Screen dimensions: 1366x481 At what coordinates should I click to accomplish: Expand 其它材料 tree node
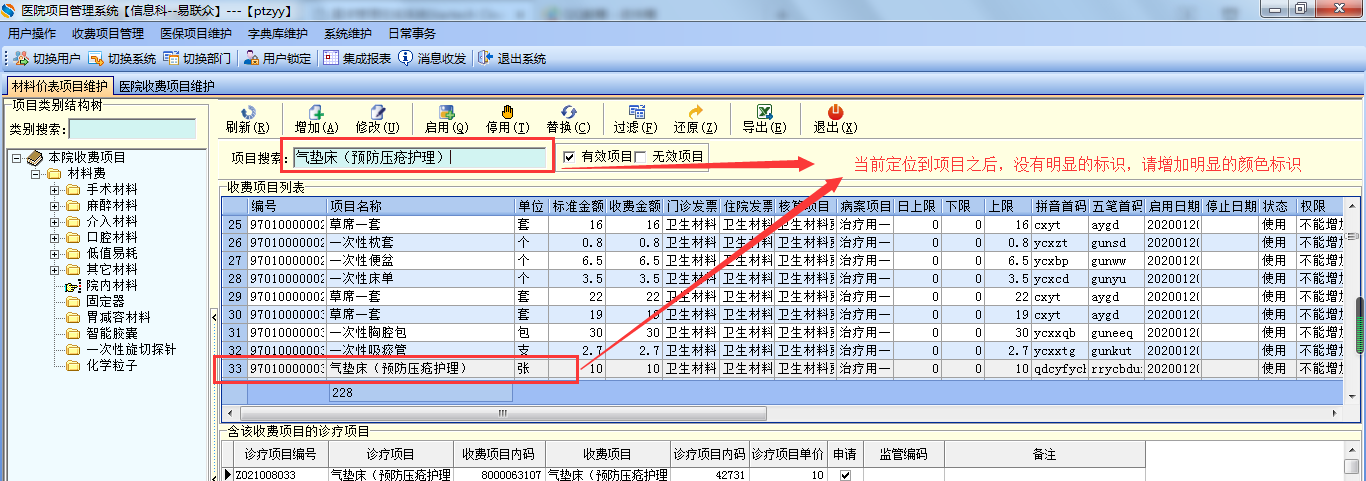[x=54, y=270]
